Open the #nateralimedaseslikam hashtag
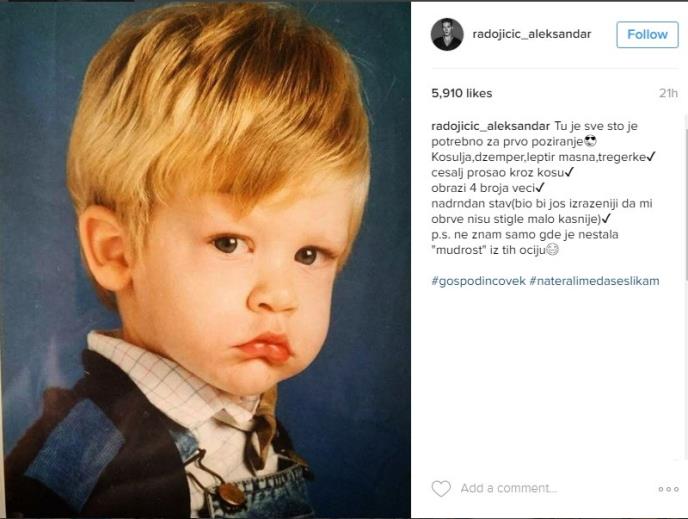Screen dimensions: 688x519 tap(594, 281)
